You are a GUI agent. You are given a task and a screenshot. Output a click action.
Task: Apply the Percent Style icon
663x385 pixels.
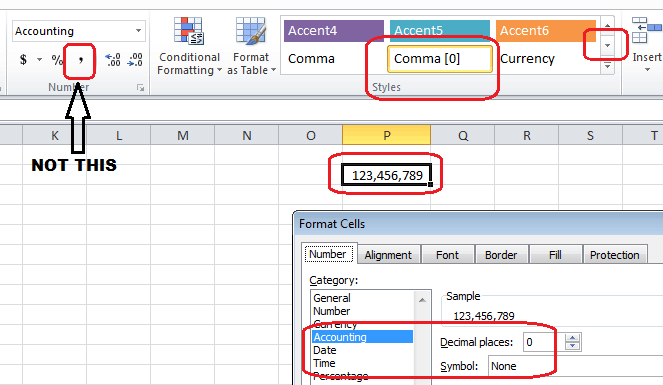(57, 60)
